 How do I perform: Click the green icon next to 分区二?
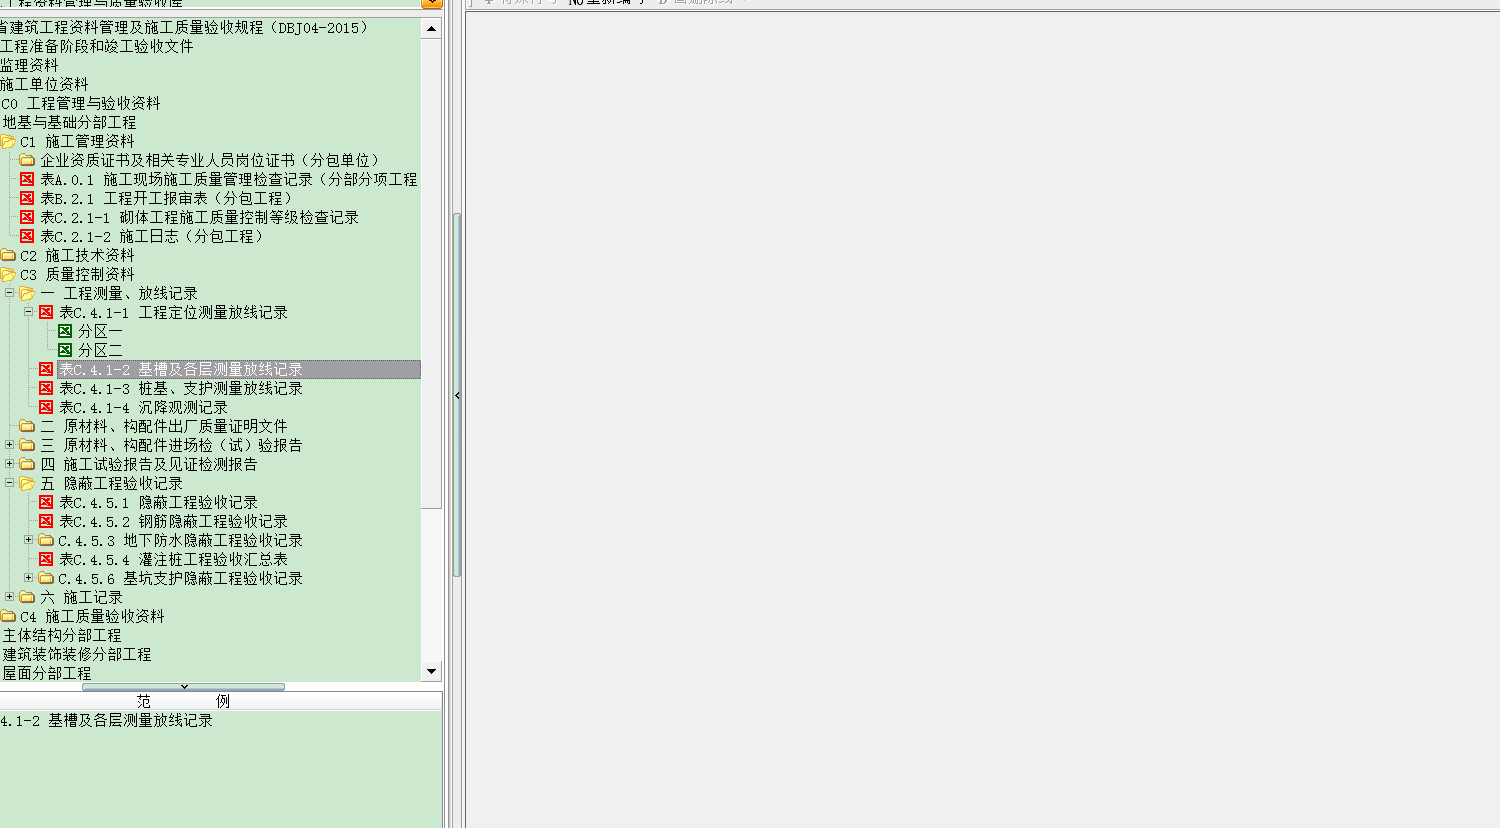(x=65, y=350)
